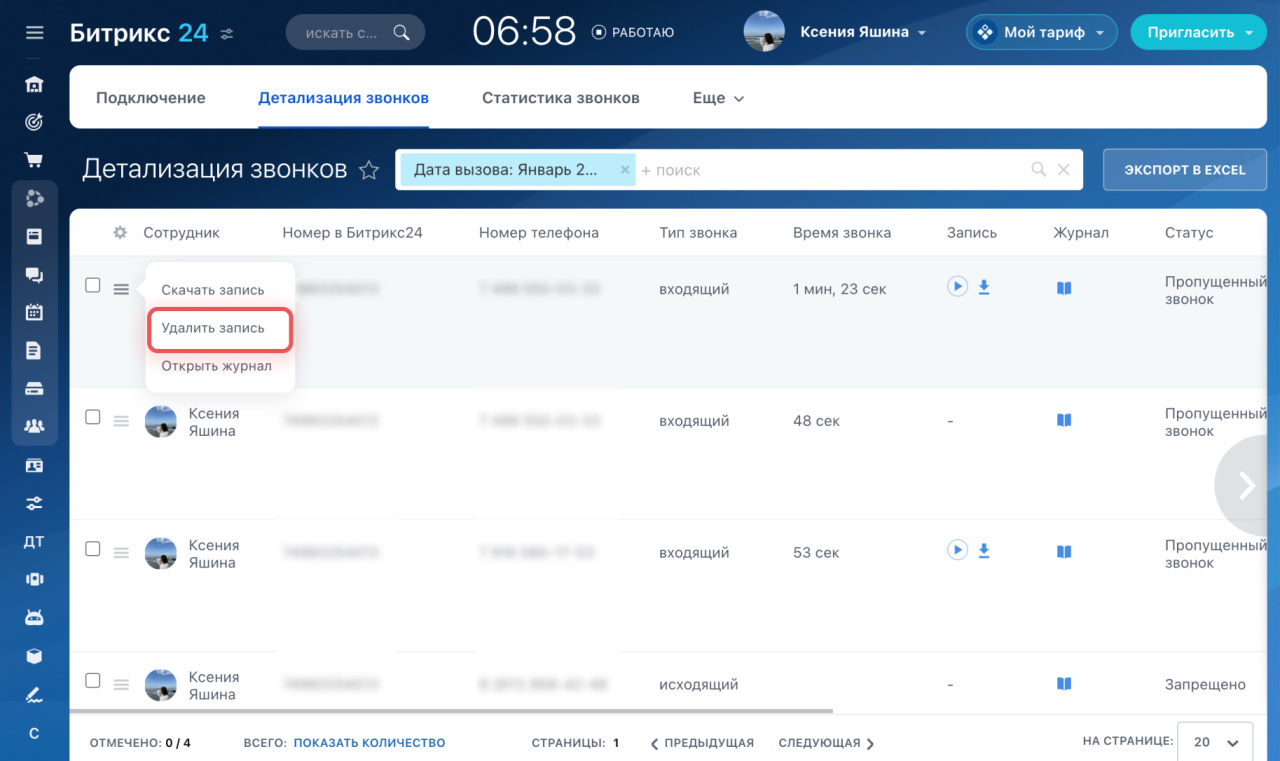Open the Мой тариф dropdown
The height and width of the screenshot is (761, 1280).
pos(1041,32)
